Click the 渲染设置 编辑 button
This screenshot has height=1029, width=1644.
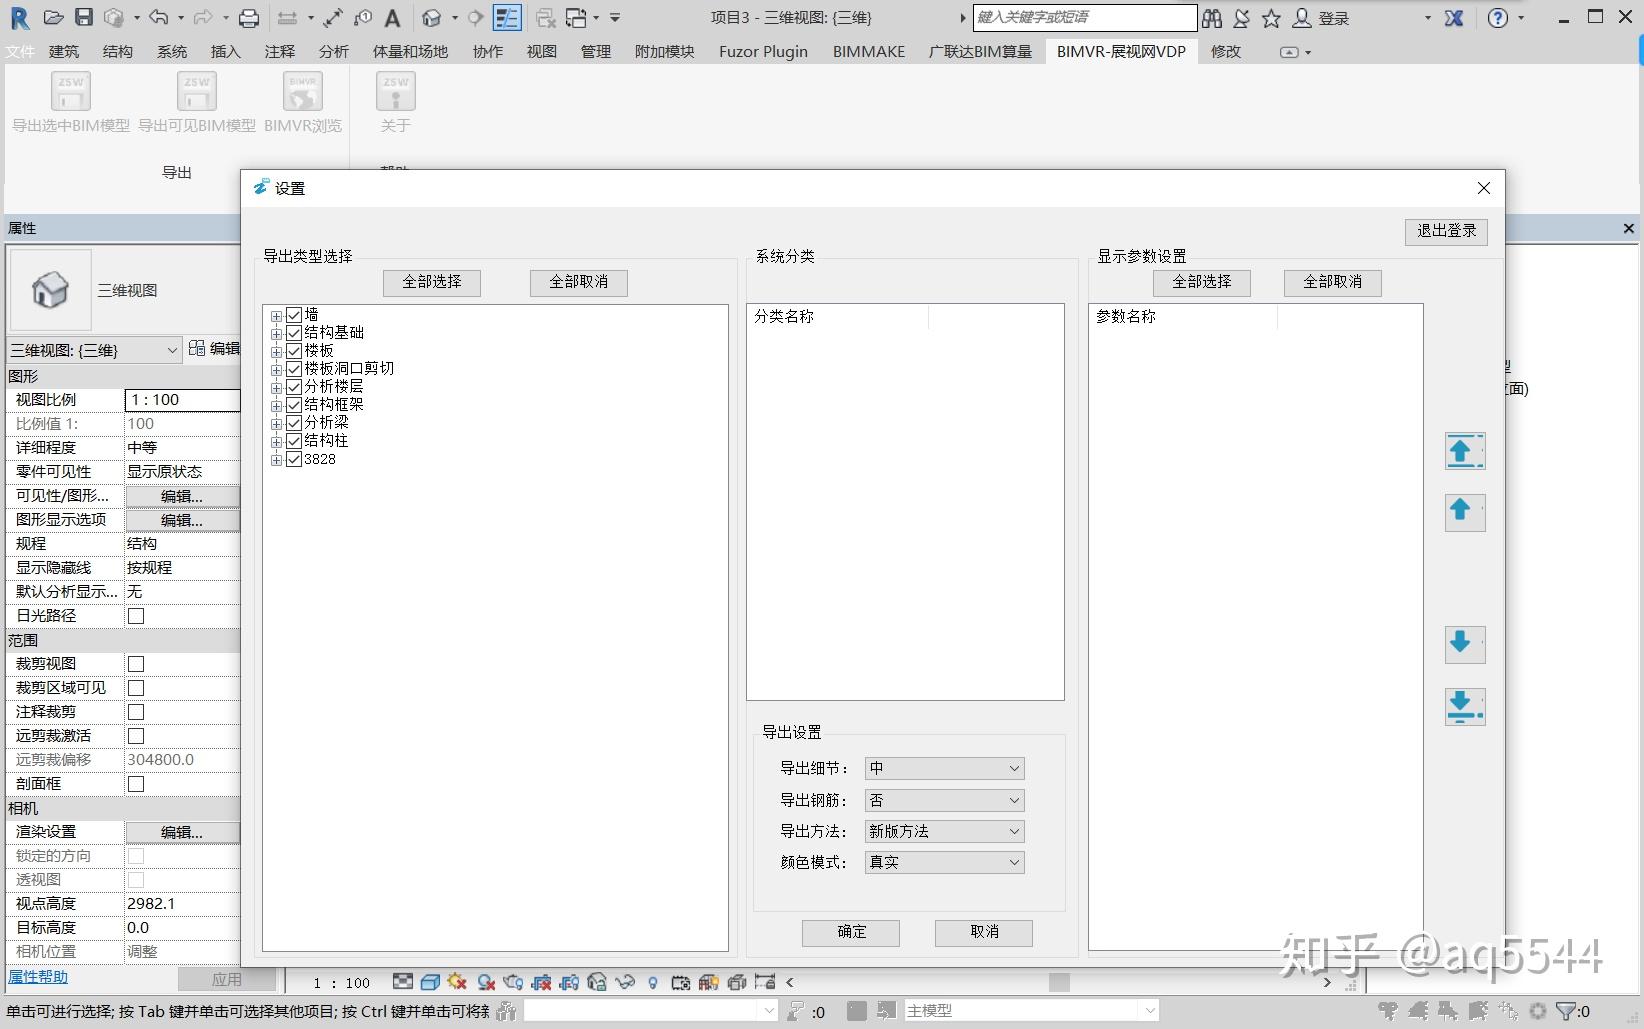pos(182,832)
